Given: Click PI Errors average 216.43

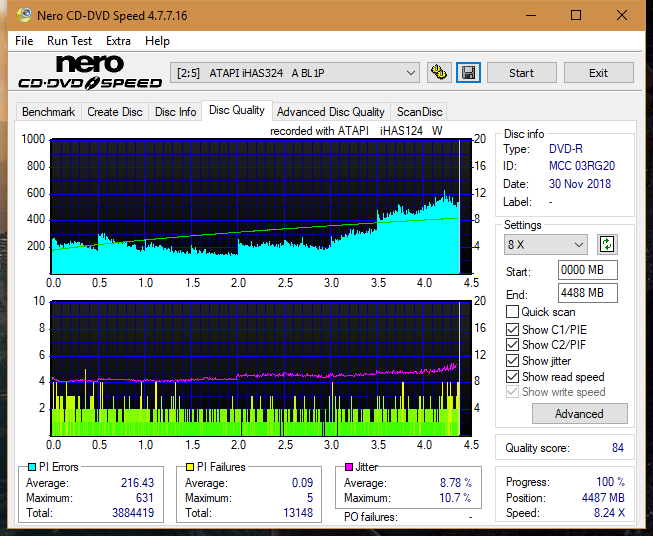Looking at the screenshot, I should (137, 483).
